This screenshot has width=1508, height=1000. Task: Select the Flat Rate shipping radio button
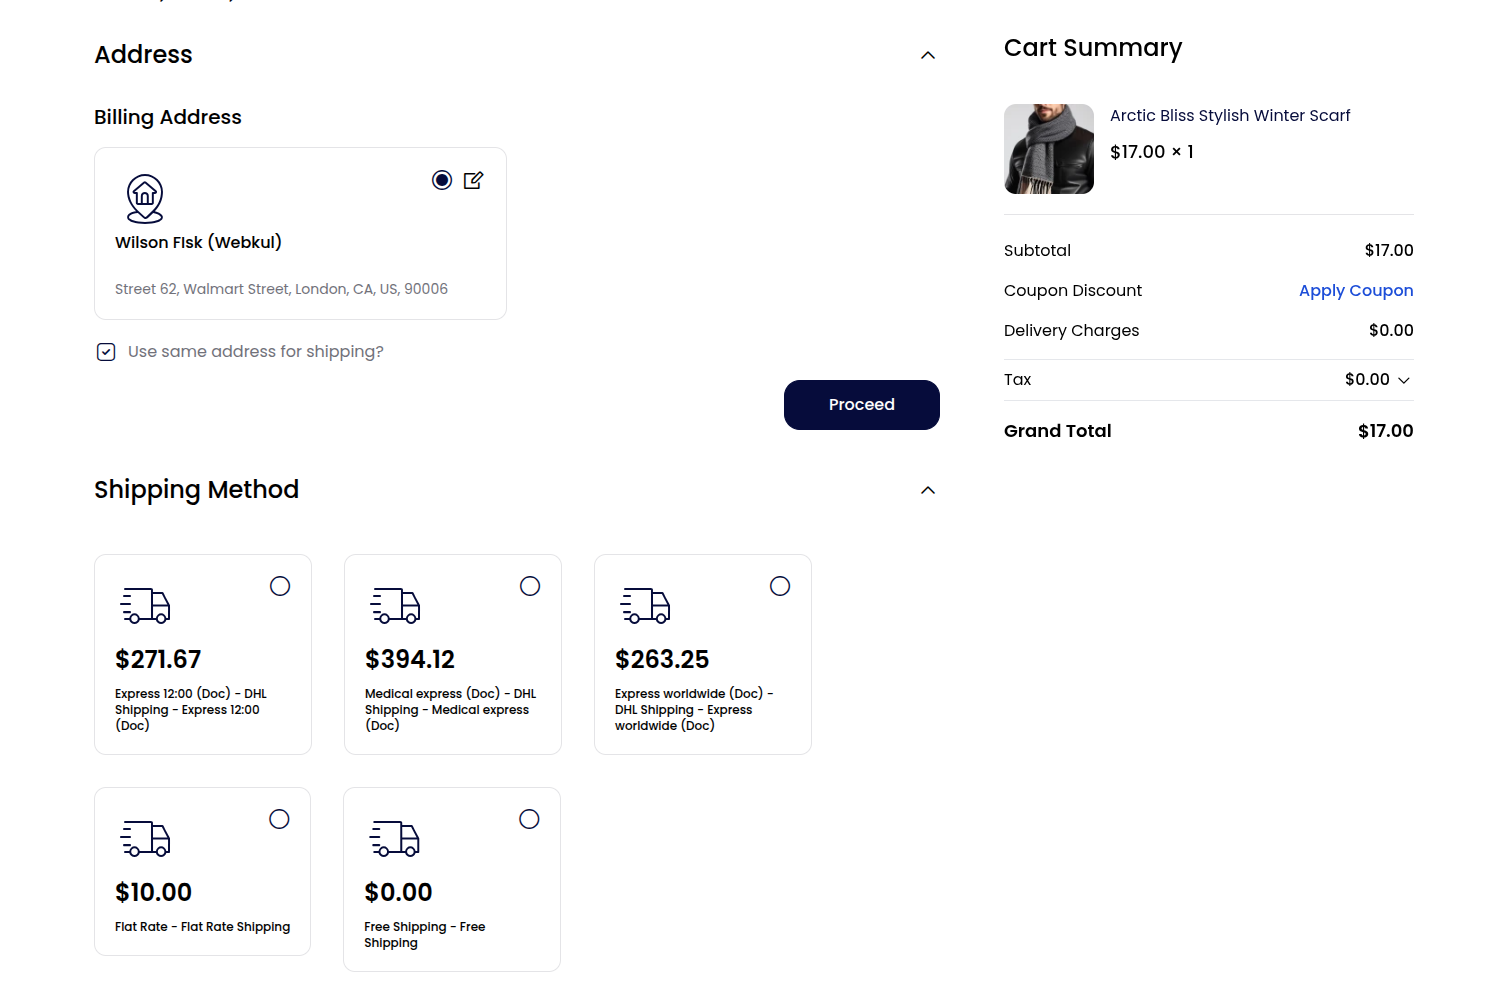[279, 818]
